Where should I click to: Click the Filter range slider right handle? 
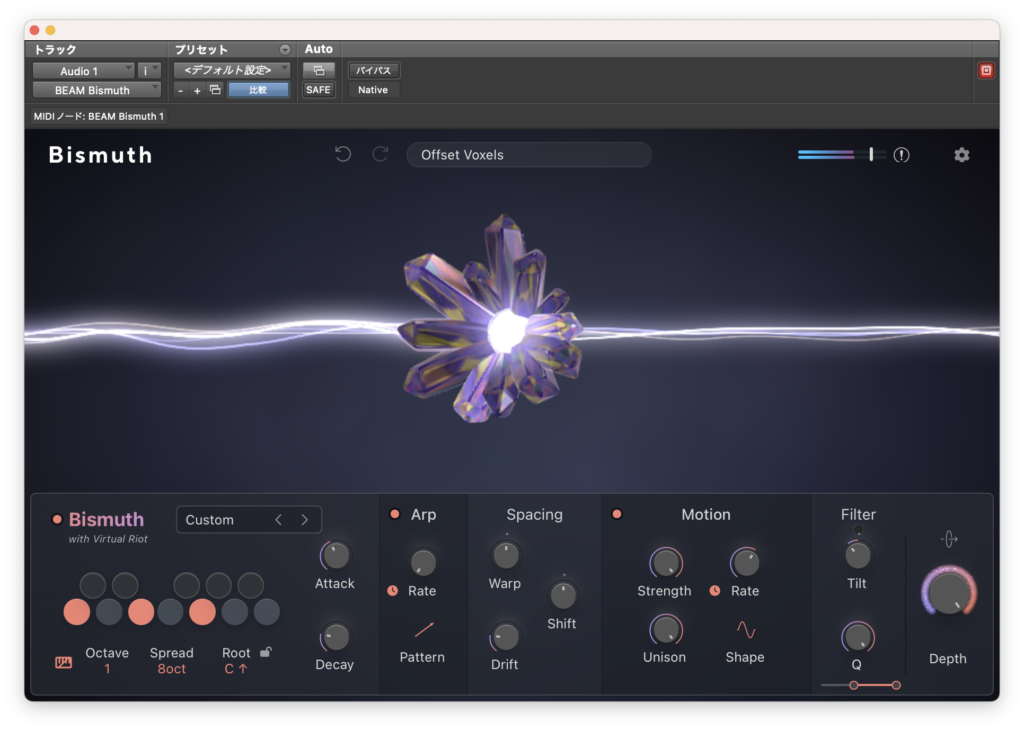(x=896, y=685)
